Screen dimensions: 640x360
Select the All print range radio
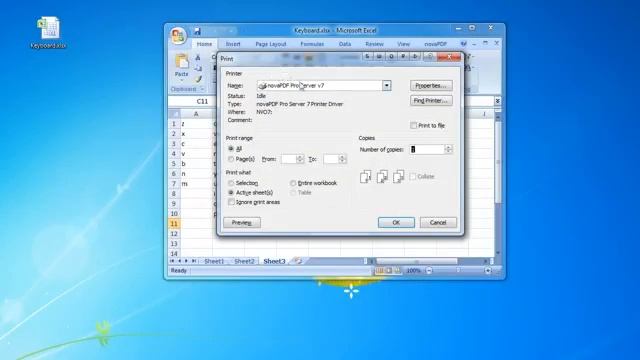point(231,149)
